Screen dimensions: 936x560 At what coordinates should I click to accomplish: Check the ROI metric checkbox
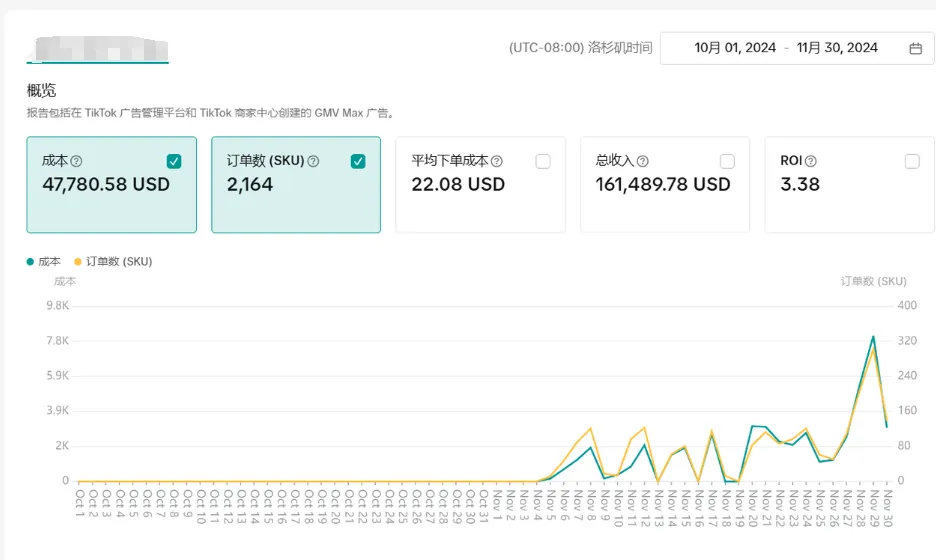912,161
